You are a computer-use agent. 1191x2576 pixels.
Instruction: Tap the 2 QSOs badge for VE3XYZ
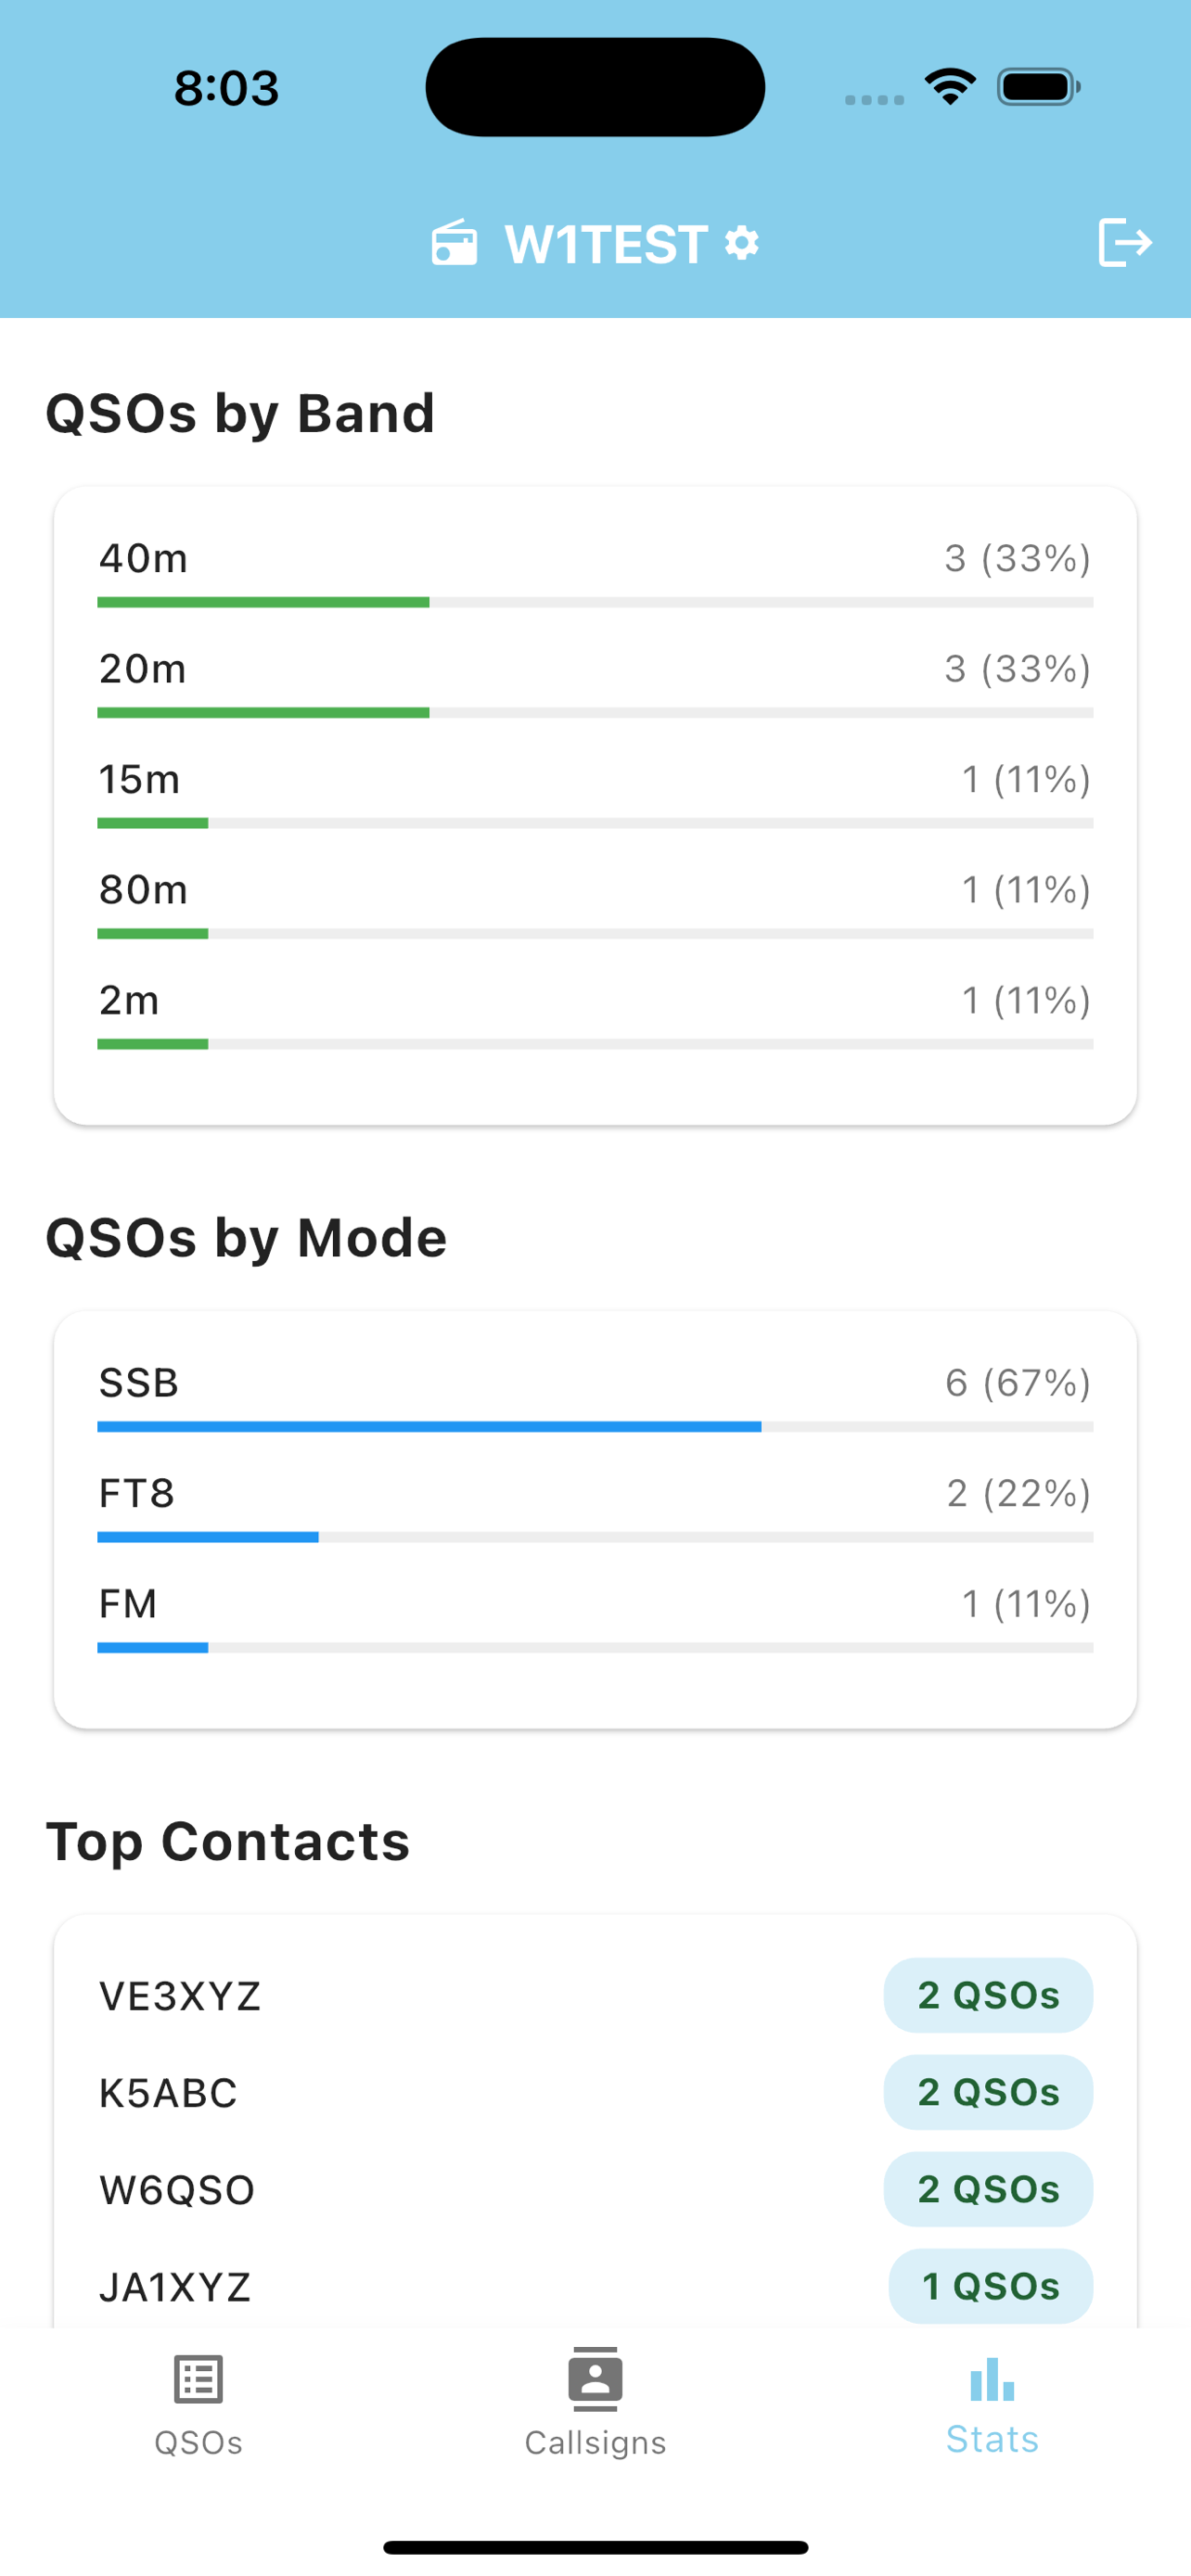(x=988, y=1995)
